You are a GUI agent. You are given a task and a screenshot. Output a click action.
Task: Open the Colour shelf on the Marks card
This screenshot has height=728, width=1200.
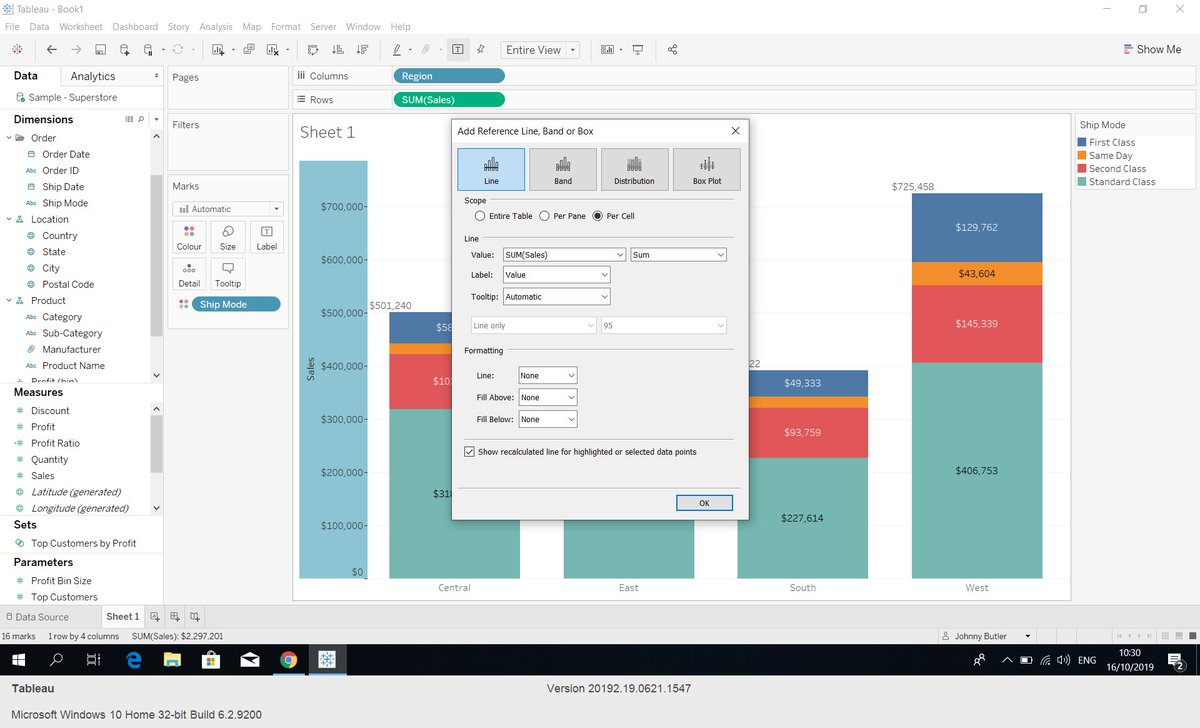(189, 236)
